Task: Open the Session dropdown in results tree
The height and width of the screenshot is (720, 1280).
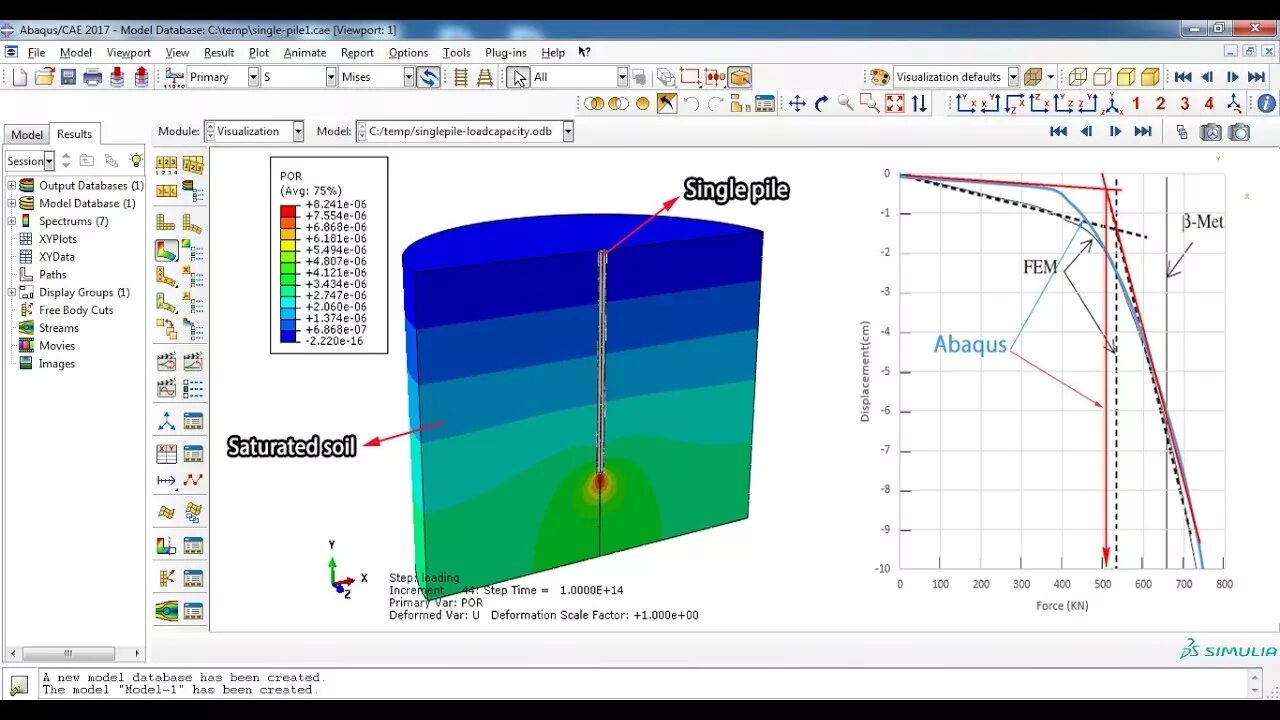Action: [x=49, y=161]
